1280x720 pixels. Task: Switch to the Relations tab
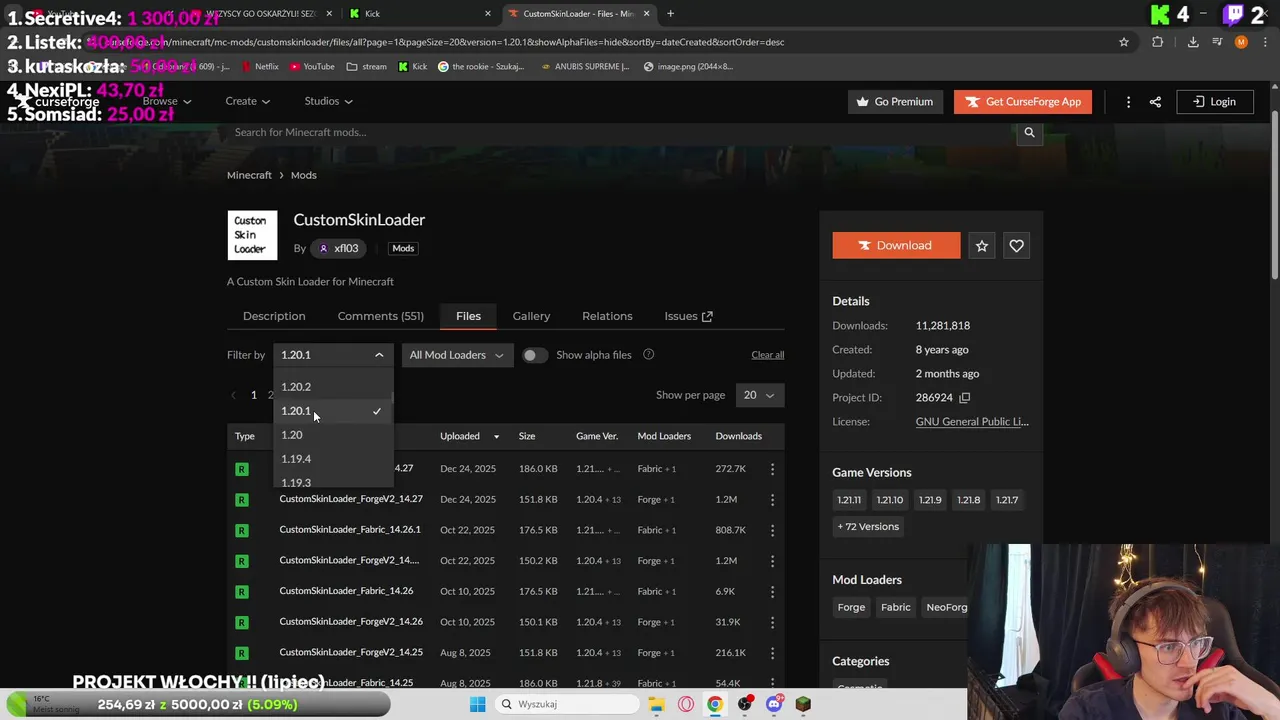coord(607,316)
